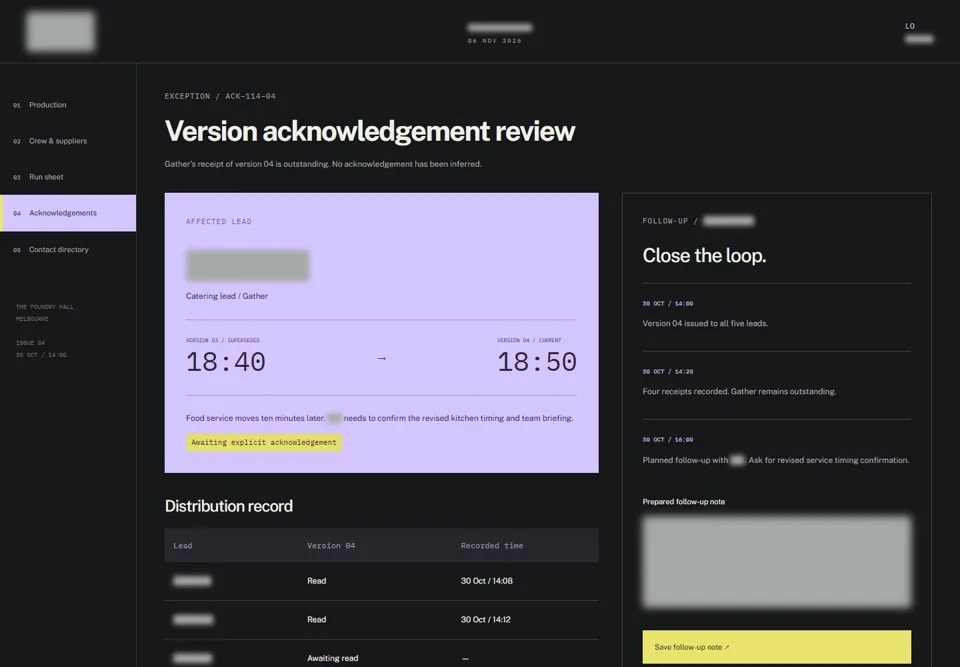Click The Foundry Hall Melbourne venue label

point(44,313)
